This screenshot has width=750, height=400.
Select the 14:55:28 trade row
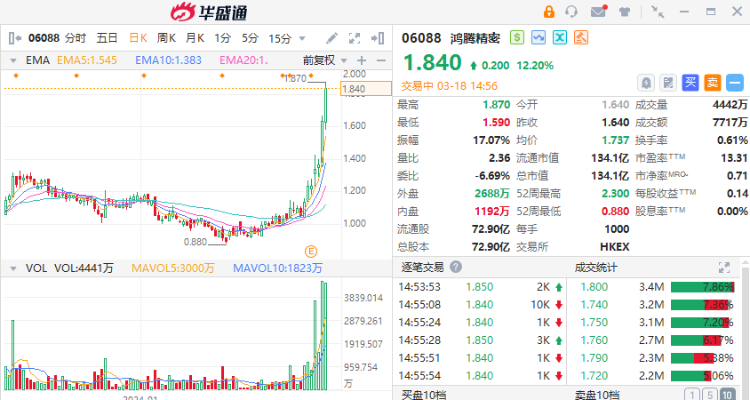click(480, 340)
